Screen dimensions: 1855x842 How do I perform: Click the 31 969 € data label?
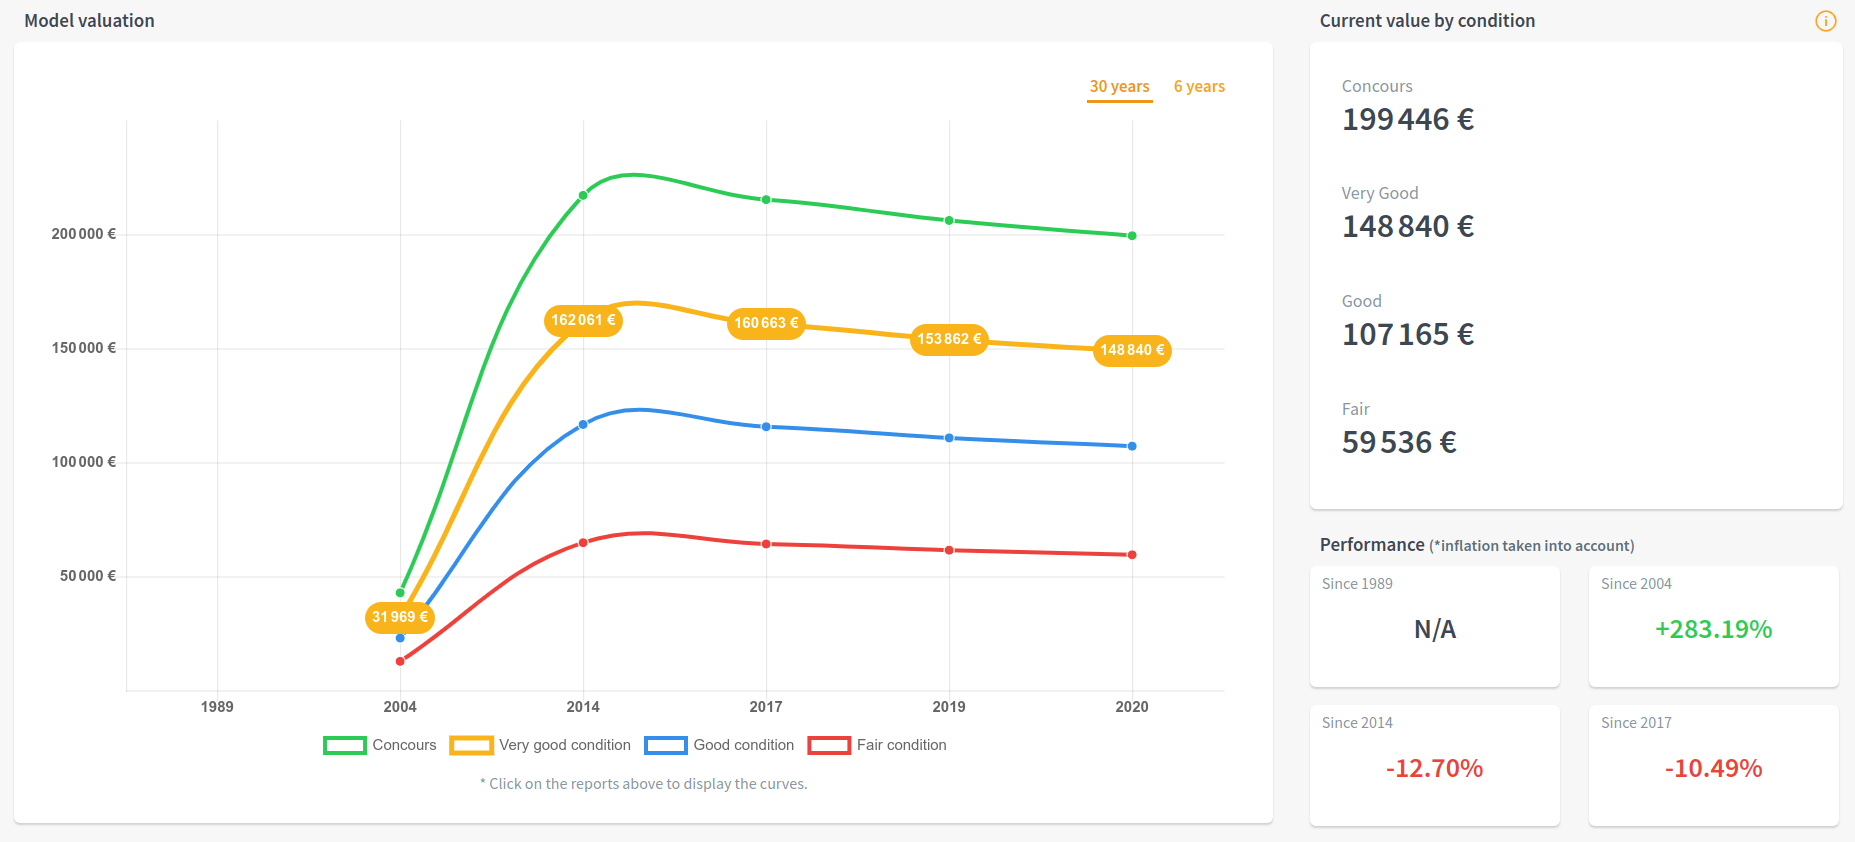tap(400, 617)
